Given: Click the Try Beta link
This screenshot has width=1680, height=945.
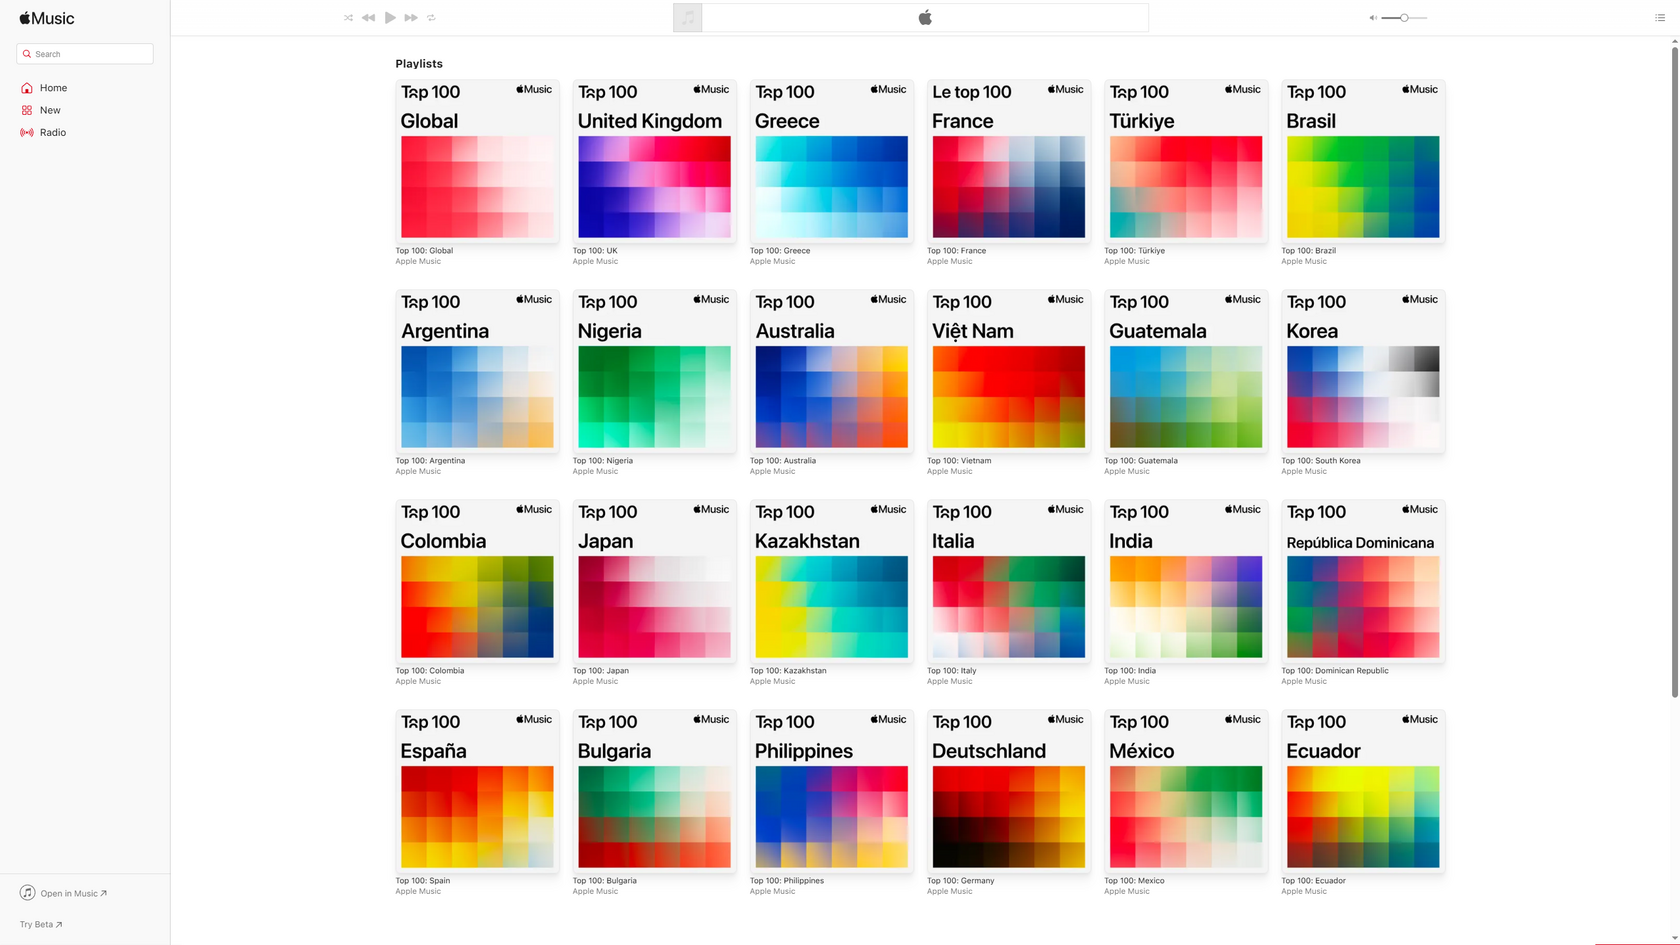Looking at the screenshot, I should (41, 924).
